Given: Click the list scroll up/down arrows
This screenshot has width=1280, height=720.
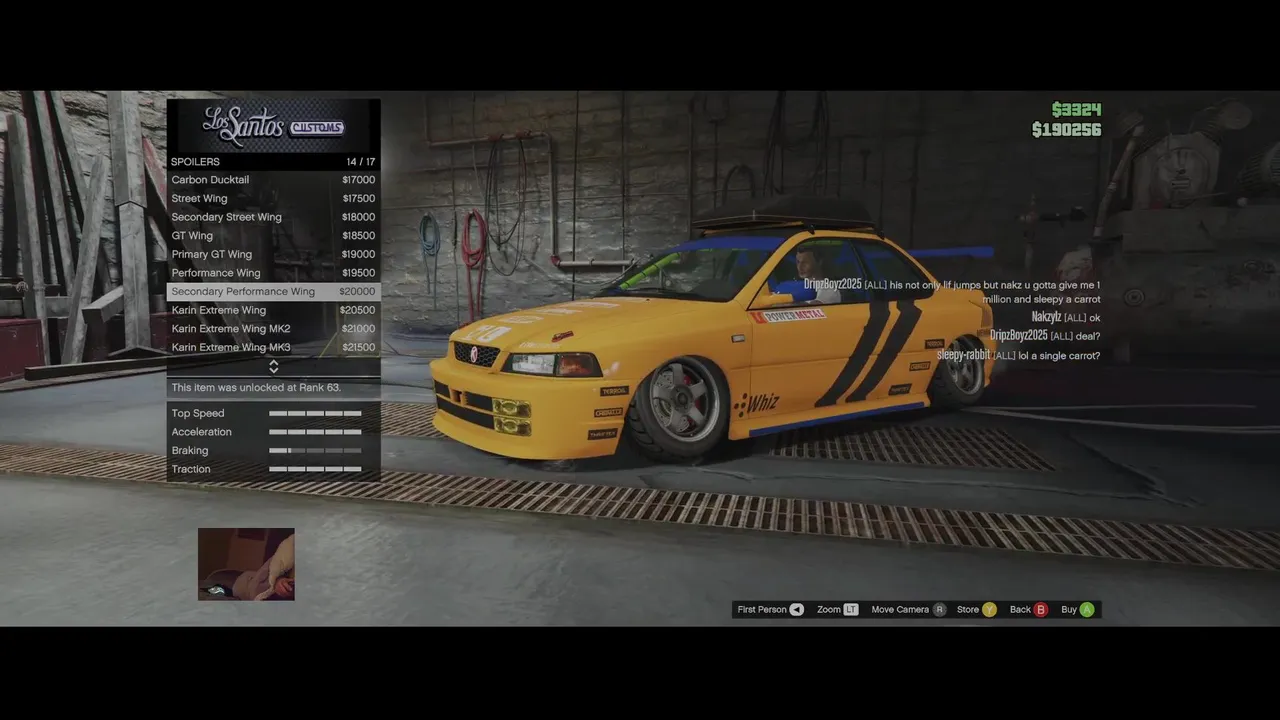Looking at the screenshot, I should (x=274, y=367).
